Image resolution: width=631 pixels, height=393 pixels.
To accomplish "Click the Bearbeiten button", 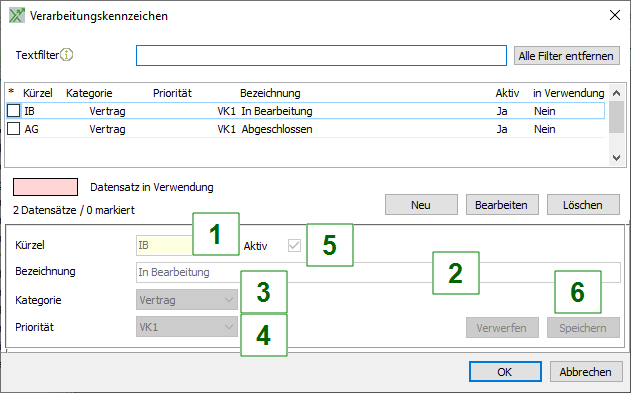I will [x=502, y=205].
